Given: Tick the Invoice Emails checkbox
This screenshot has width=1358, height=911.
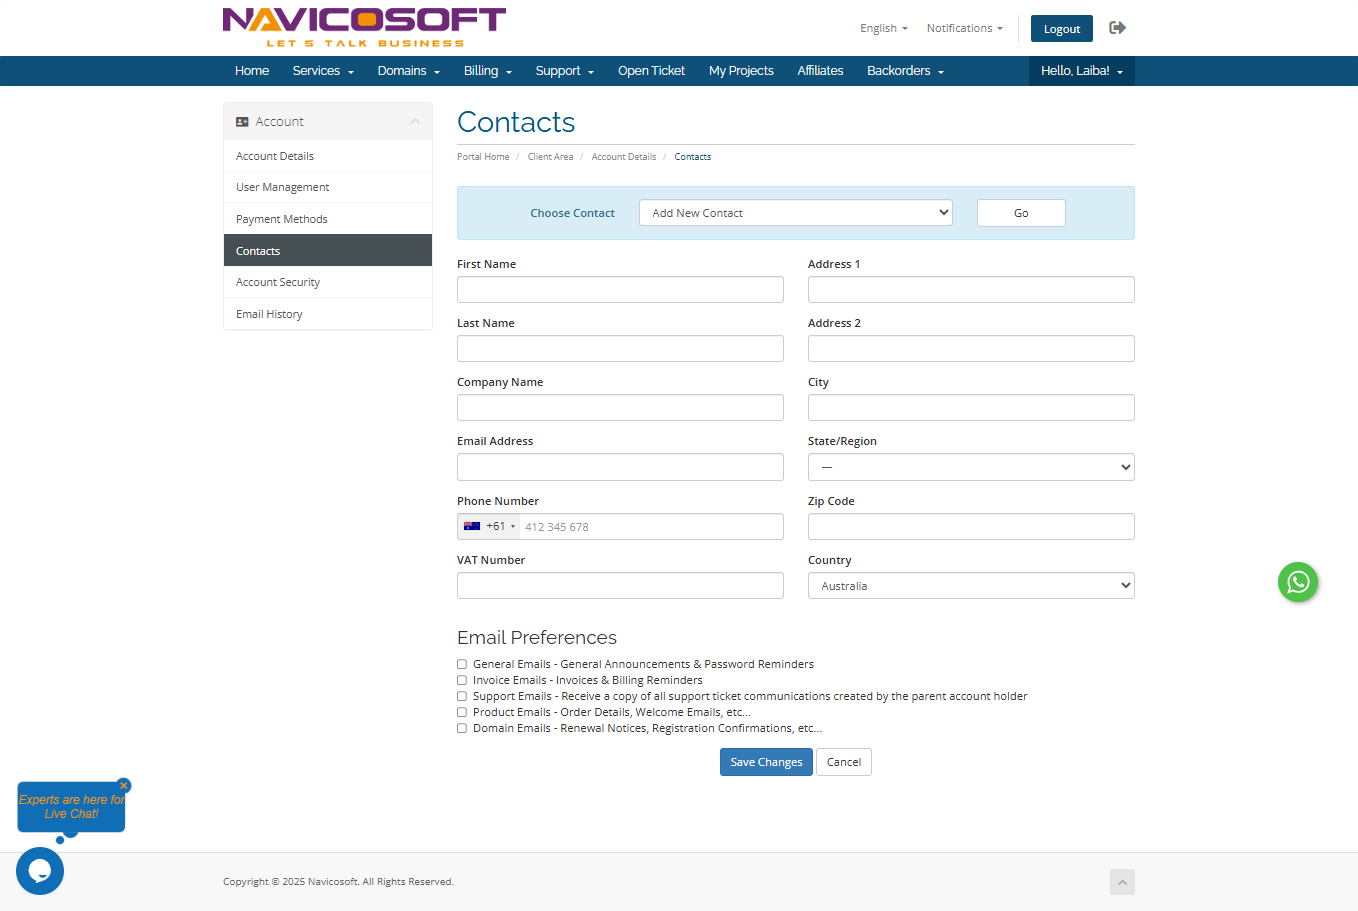Looking at the screenshot, I should tap(462, 680).
